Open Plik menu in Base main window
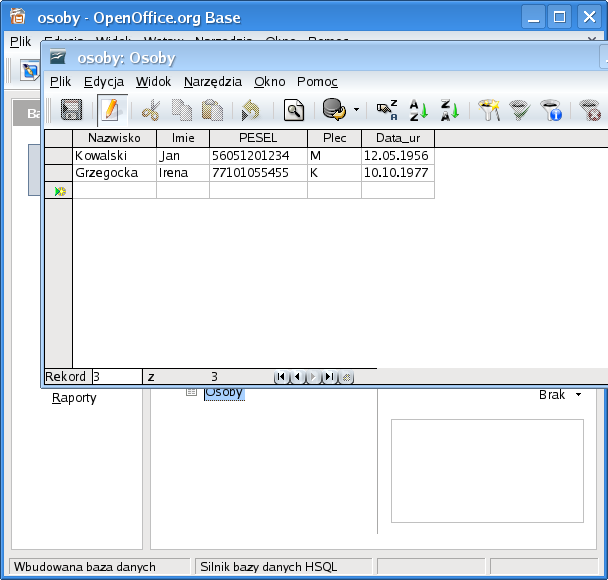The image size is (608, 580). pyautogui.click(x=21, y=41)
